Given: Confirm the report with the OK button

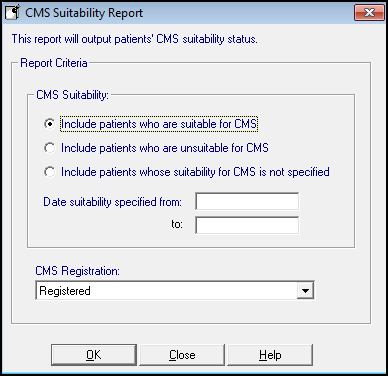Looking at the screenshot, I should 94,355.
